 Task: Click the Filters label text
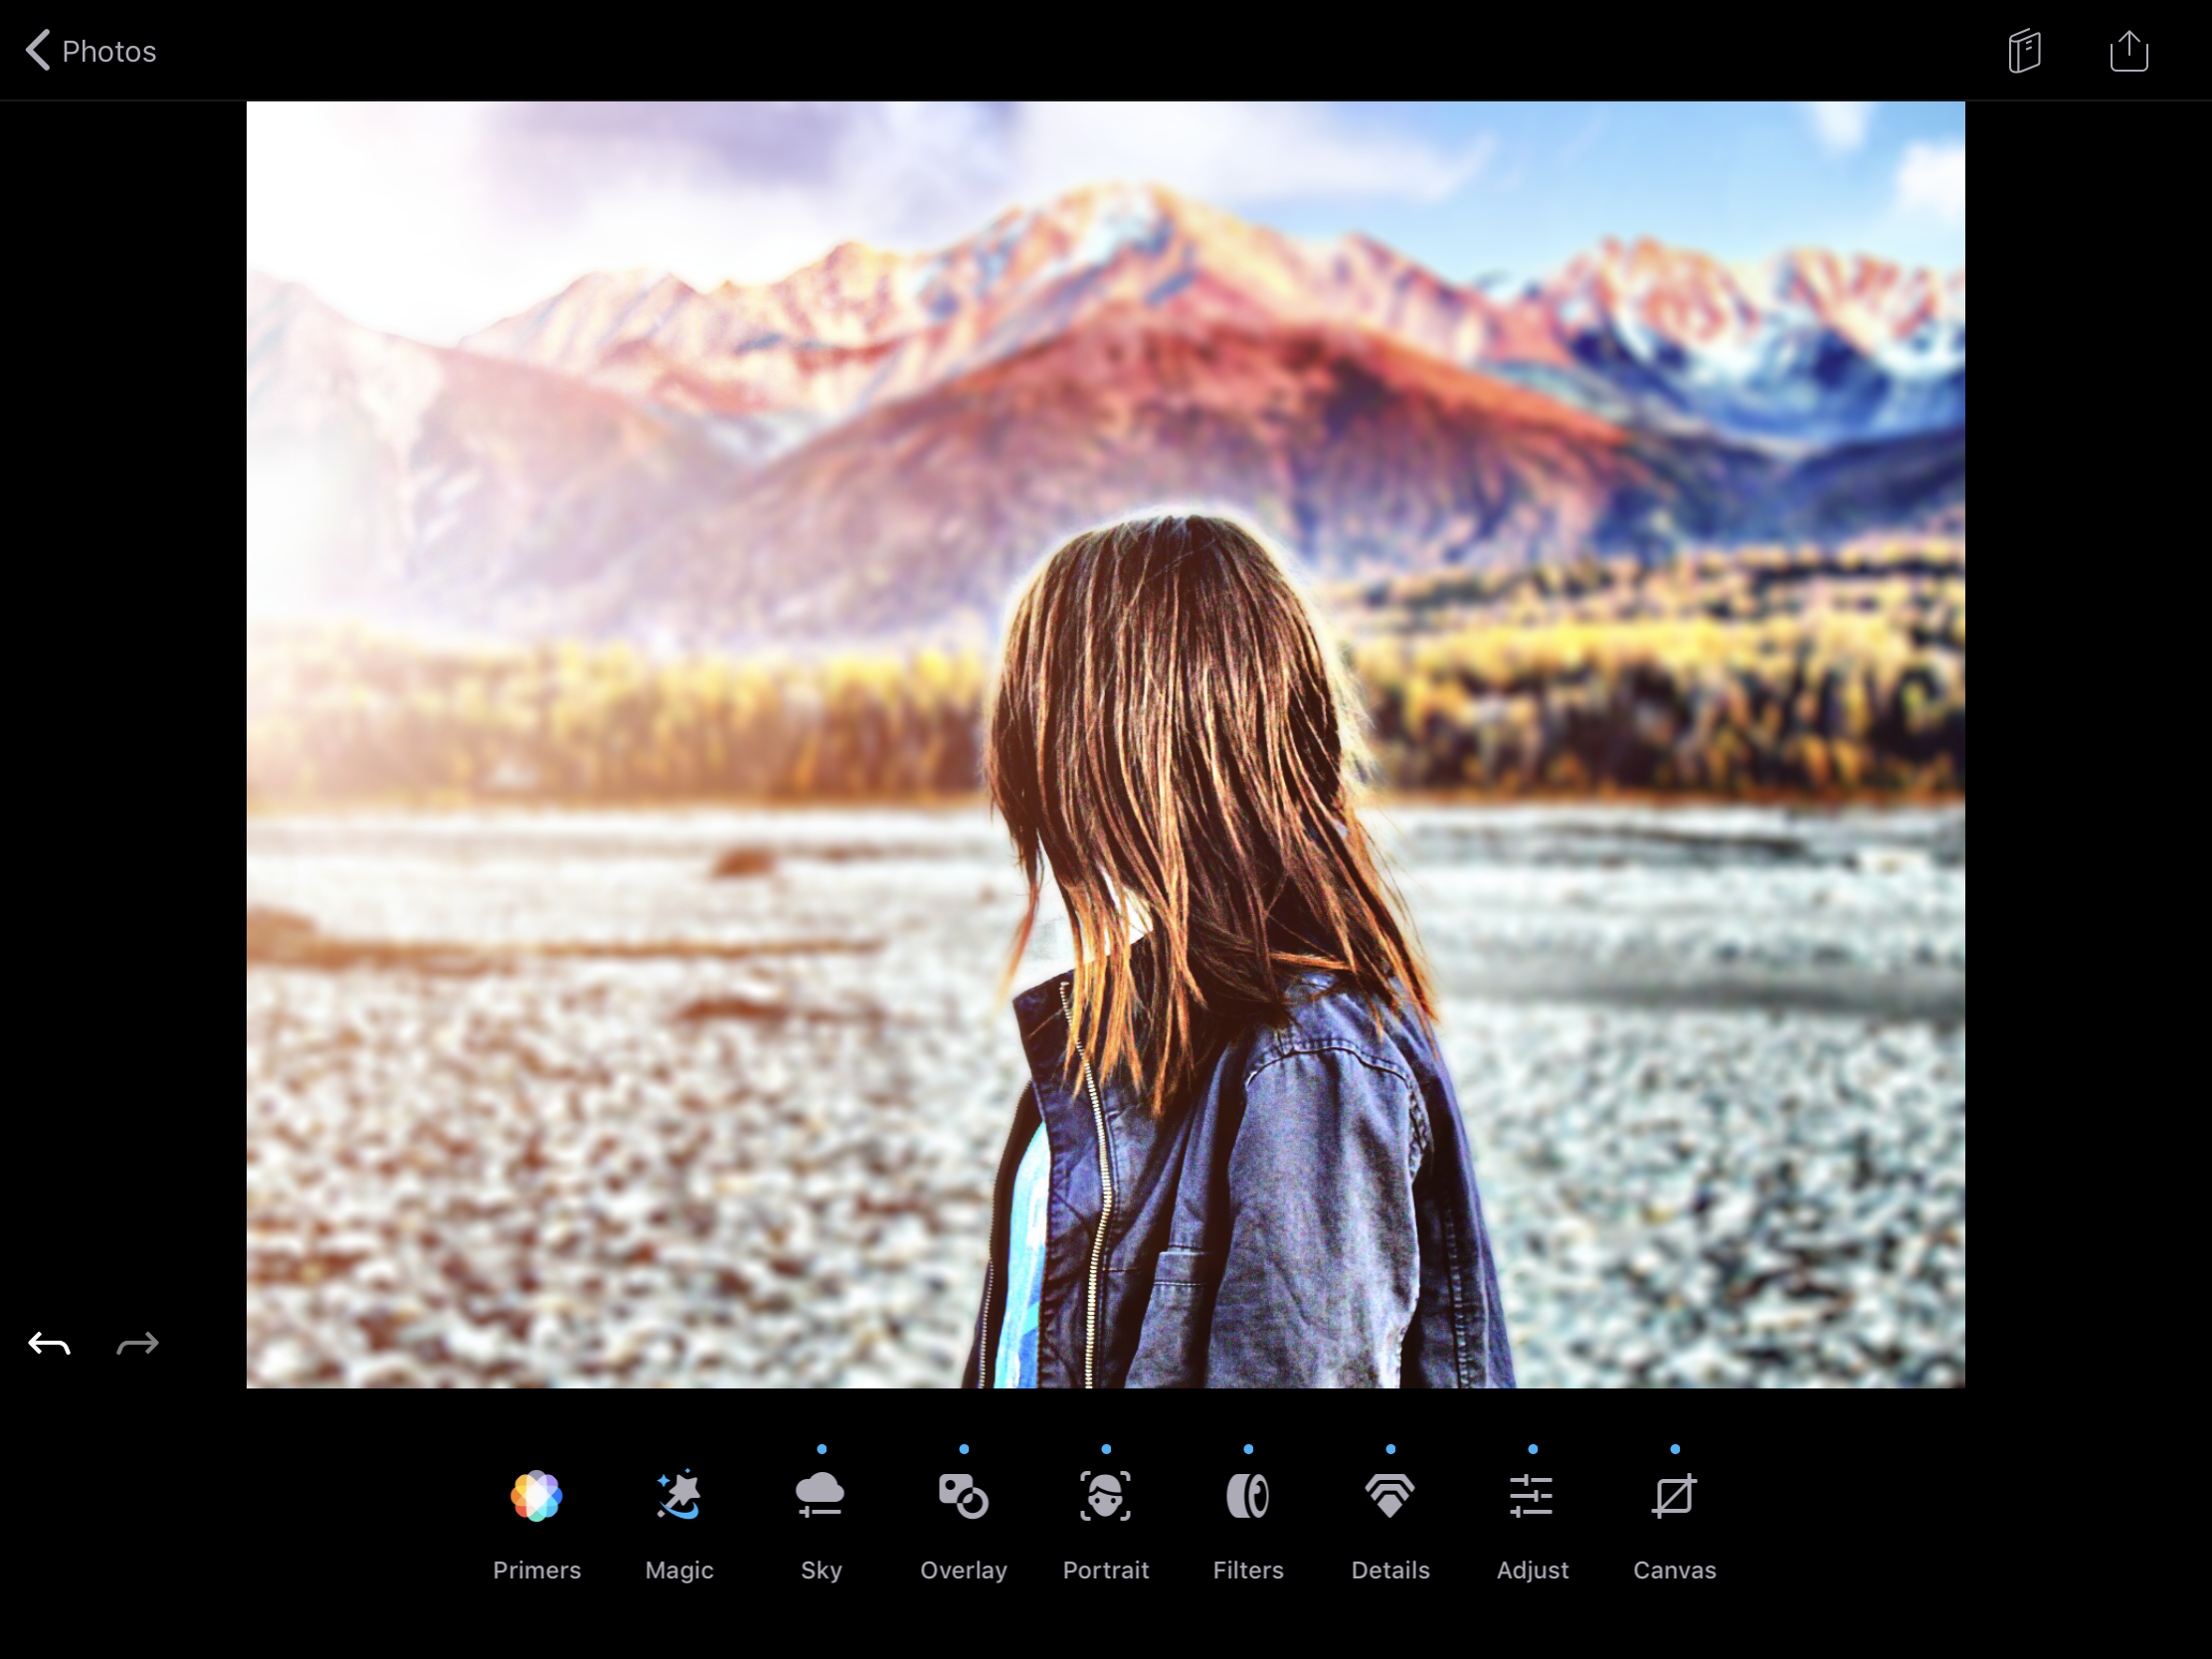tap(1247, 1570)
